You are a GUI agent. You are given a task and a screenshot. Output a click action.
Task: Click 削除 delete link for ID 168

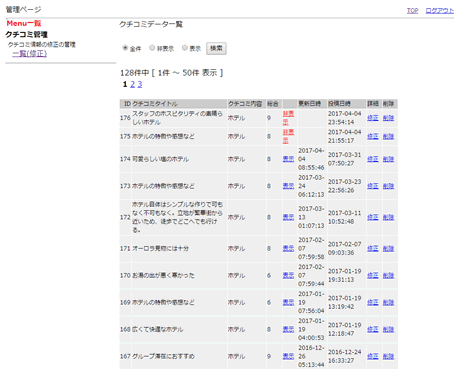pyautogui.click(x=388, y=330)
